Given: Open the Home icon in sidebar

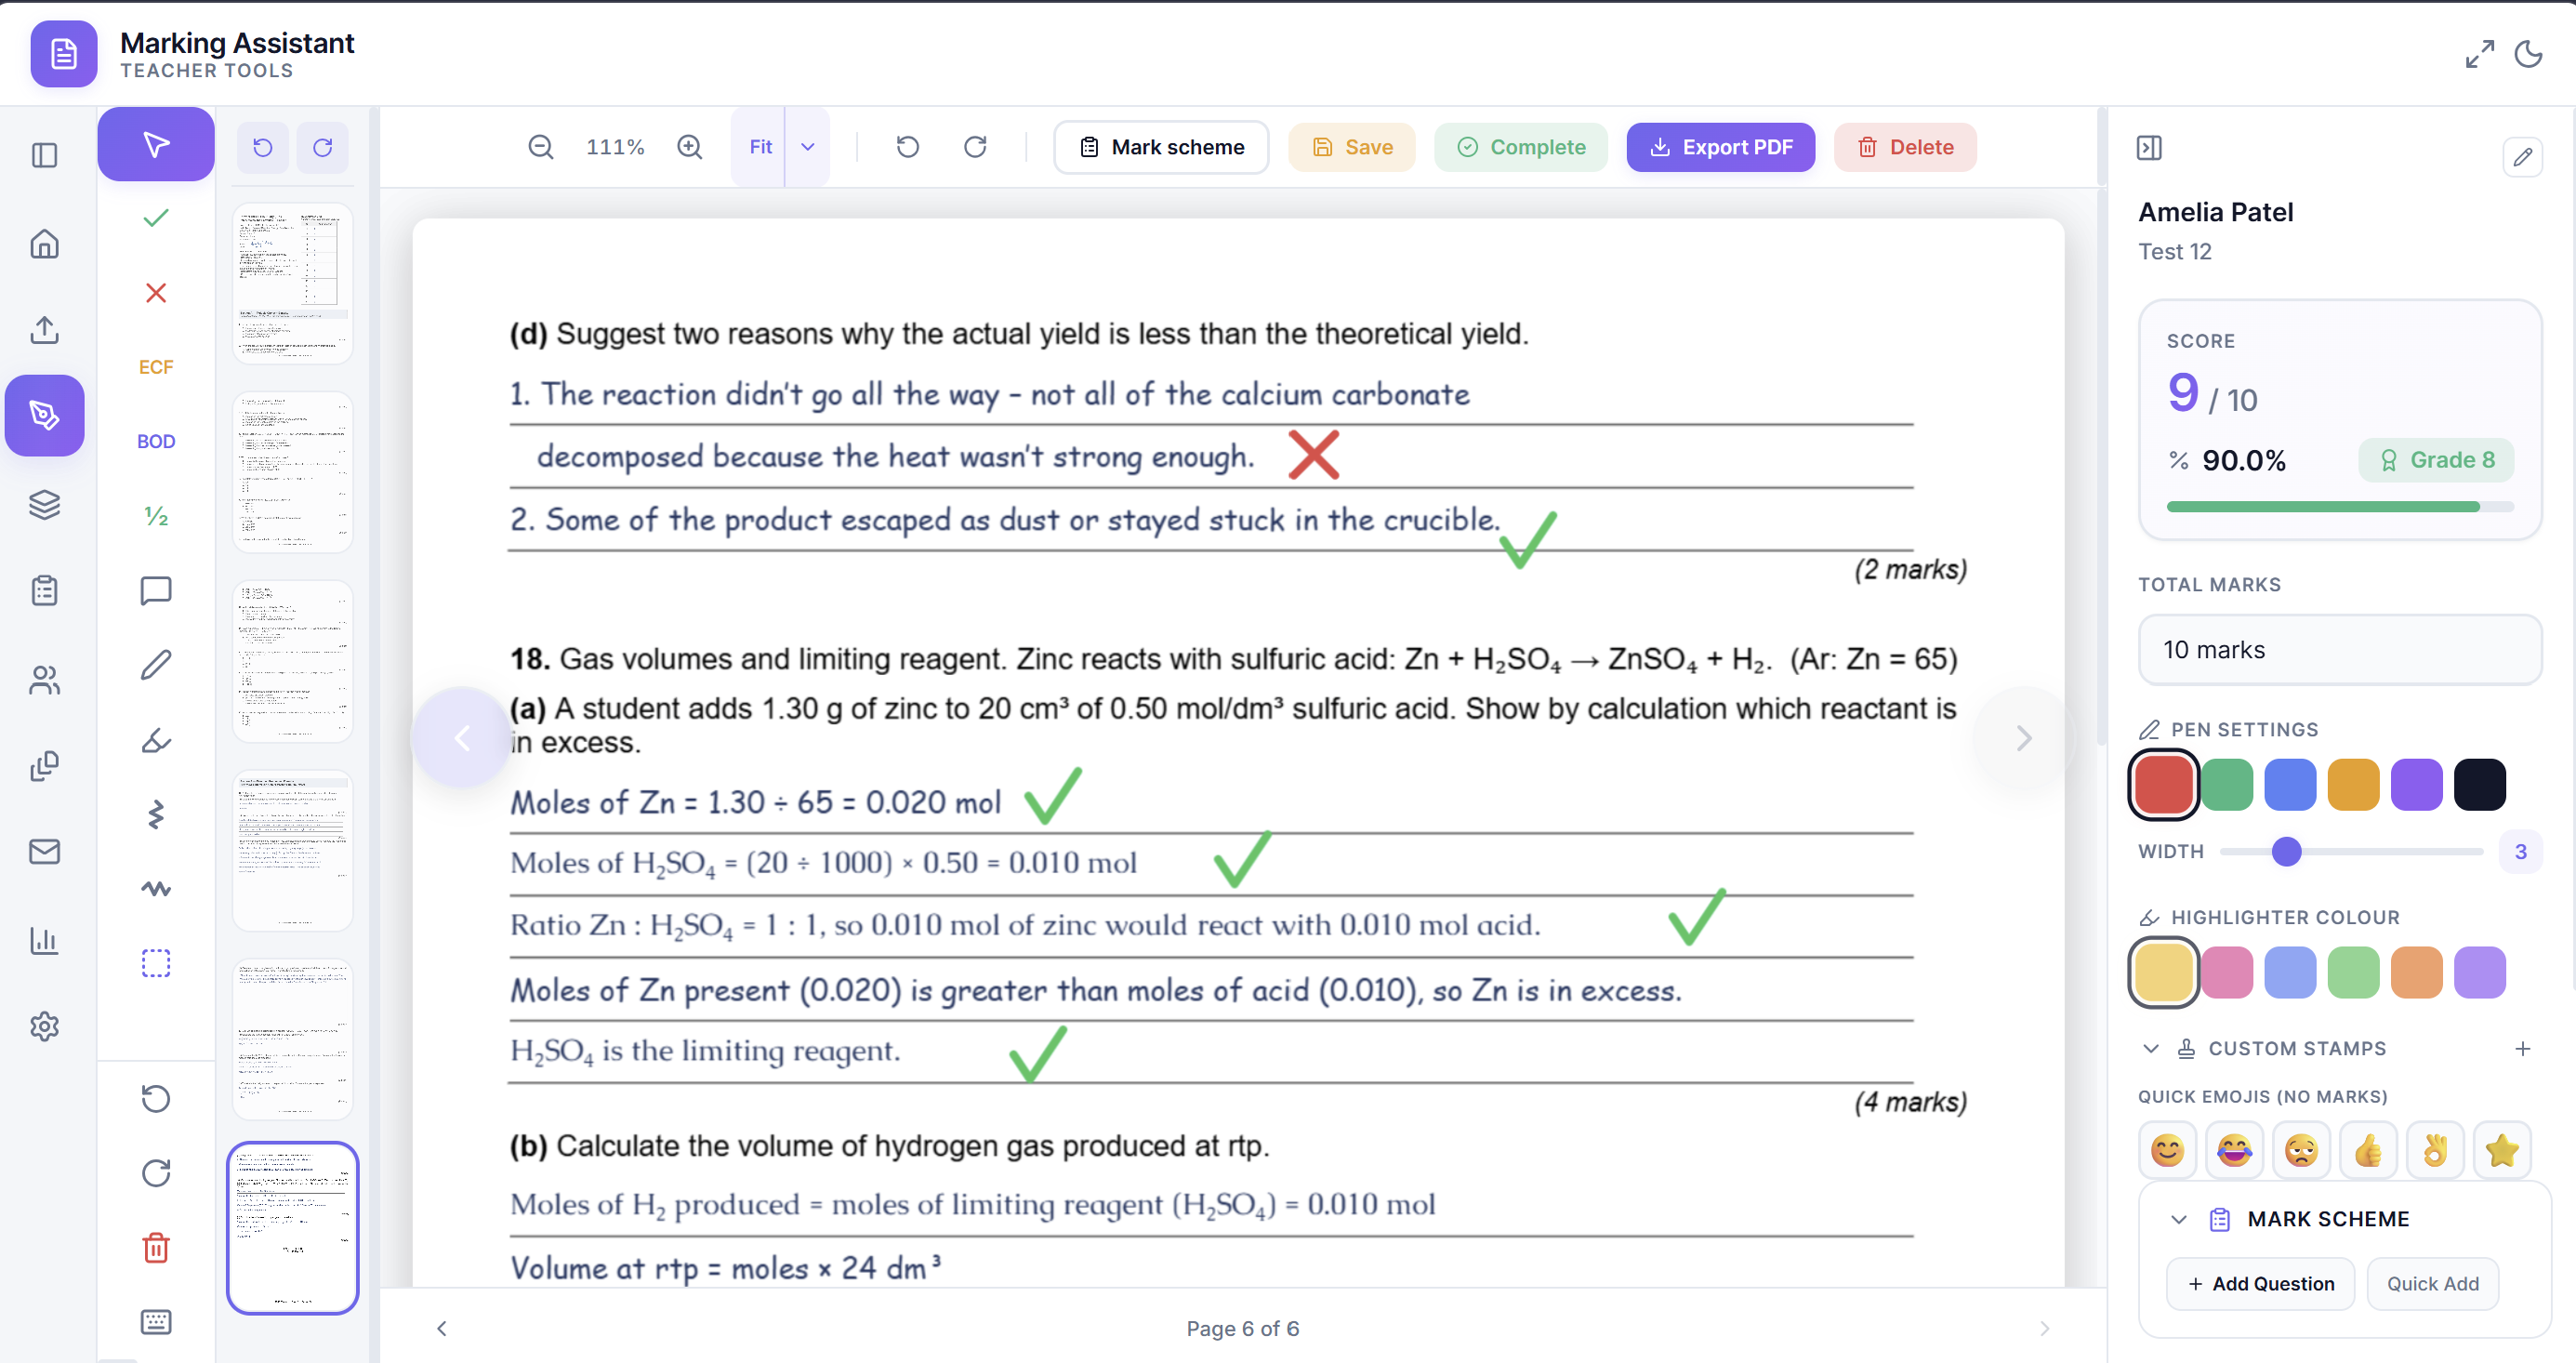Looking at the screenshot, I should pos(44,243).
